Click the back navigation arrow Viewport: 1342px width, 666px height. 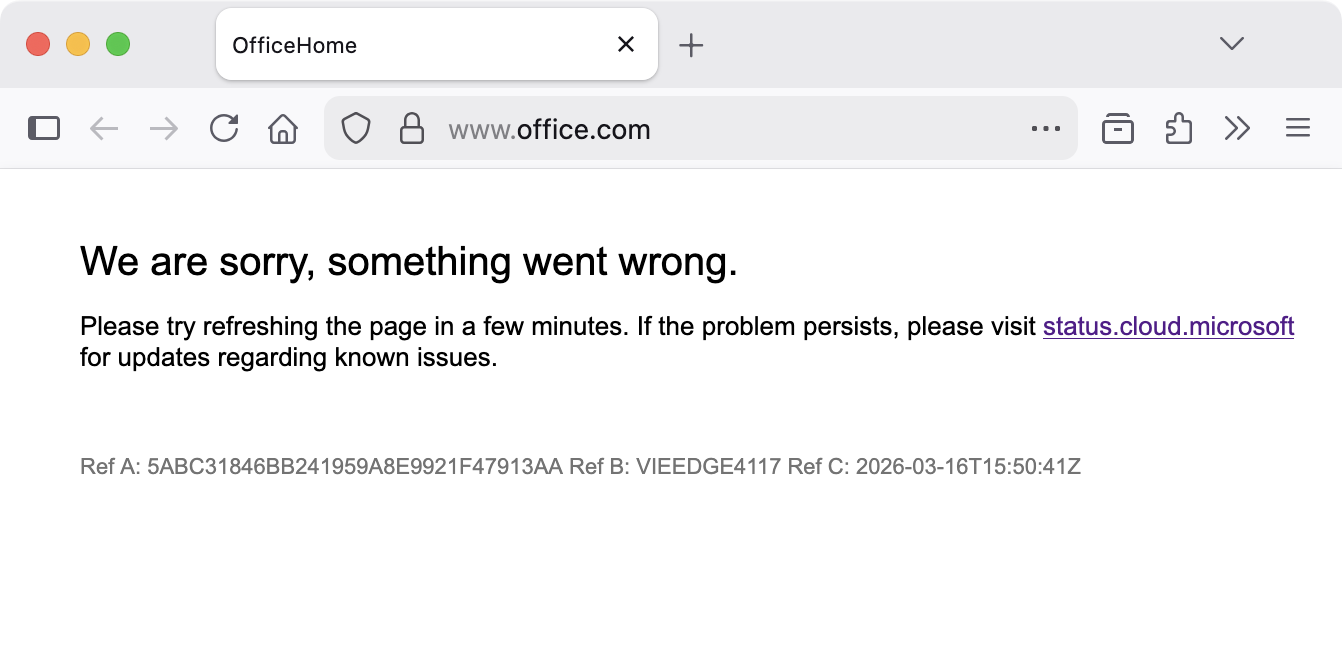point(104,128)
